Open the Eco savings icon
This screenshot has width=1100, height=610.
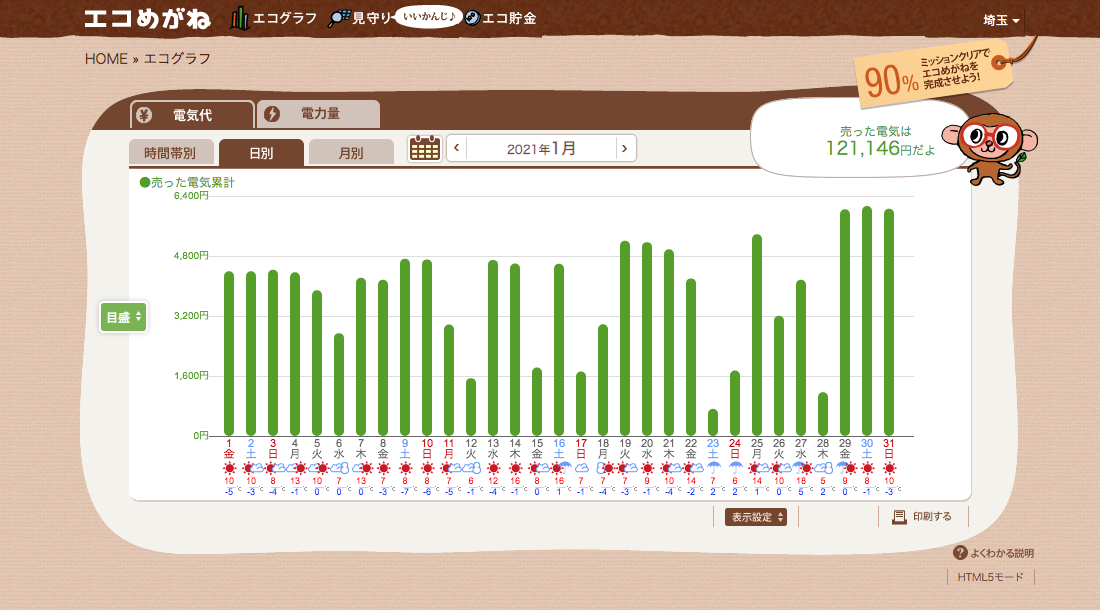472,18
